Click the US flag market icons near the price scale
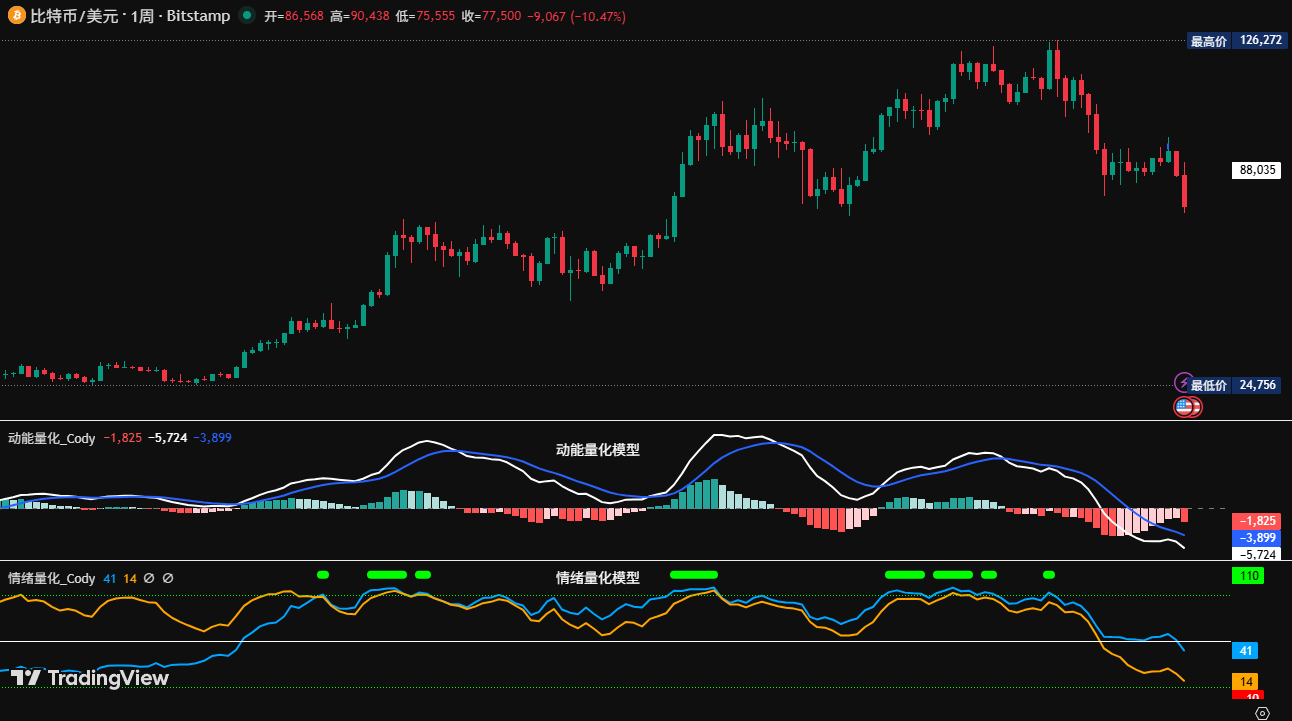Screen dimensions: 1292x721 [1186, 407]
